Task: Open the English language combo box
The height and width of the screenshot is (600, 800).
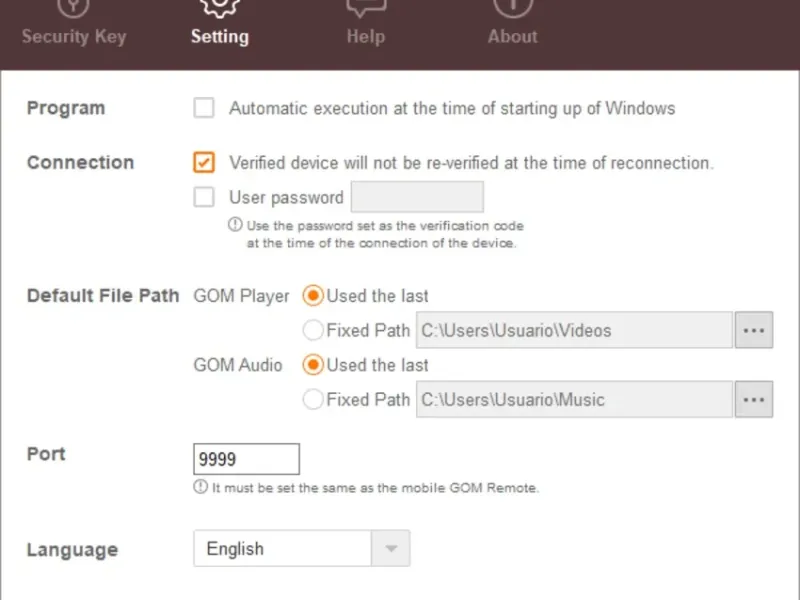Action: tap(282, 549)
